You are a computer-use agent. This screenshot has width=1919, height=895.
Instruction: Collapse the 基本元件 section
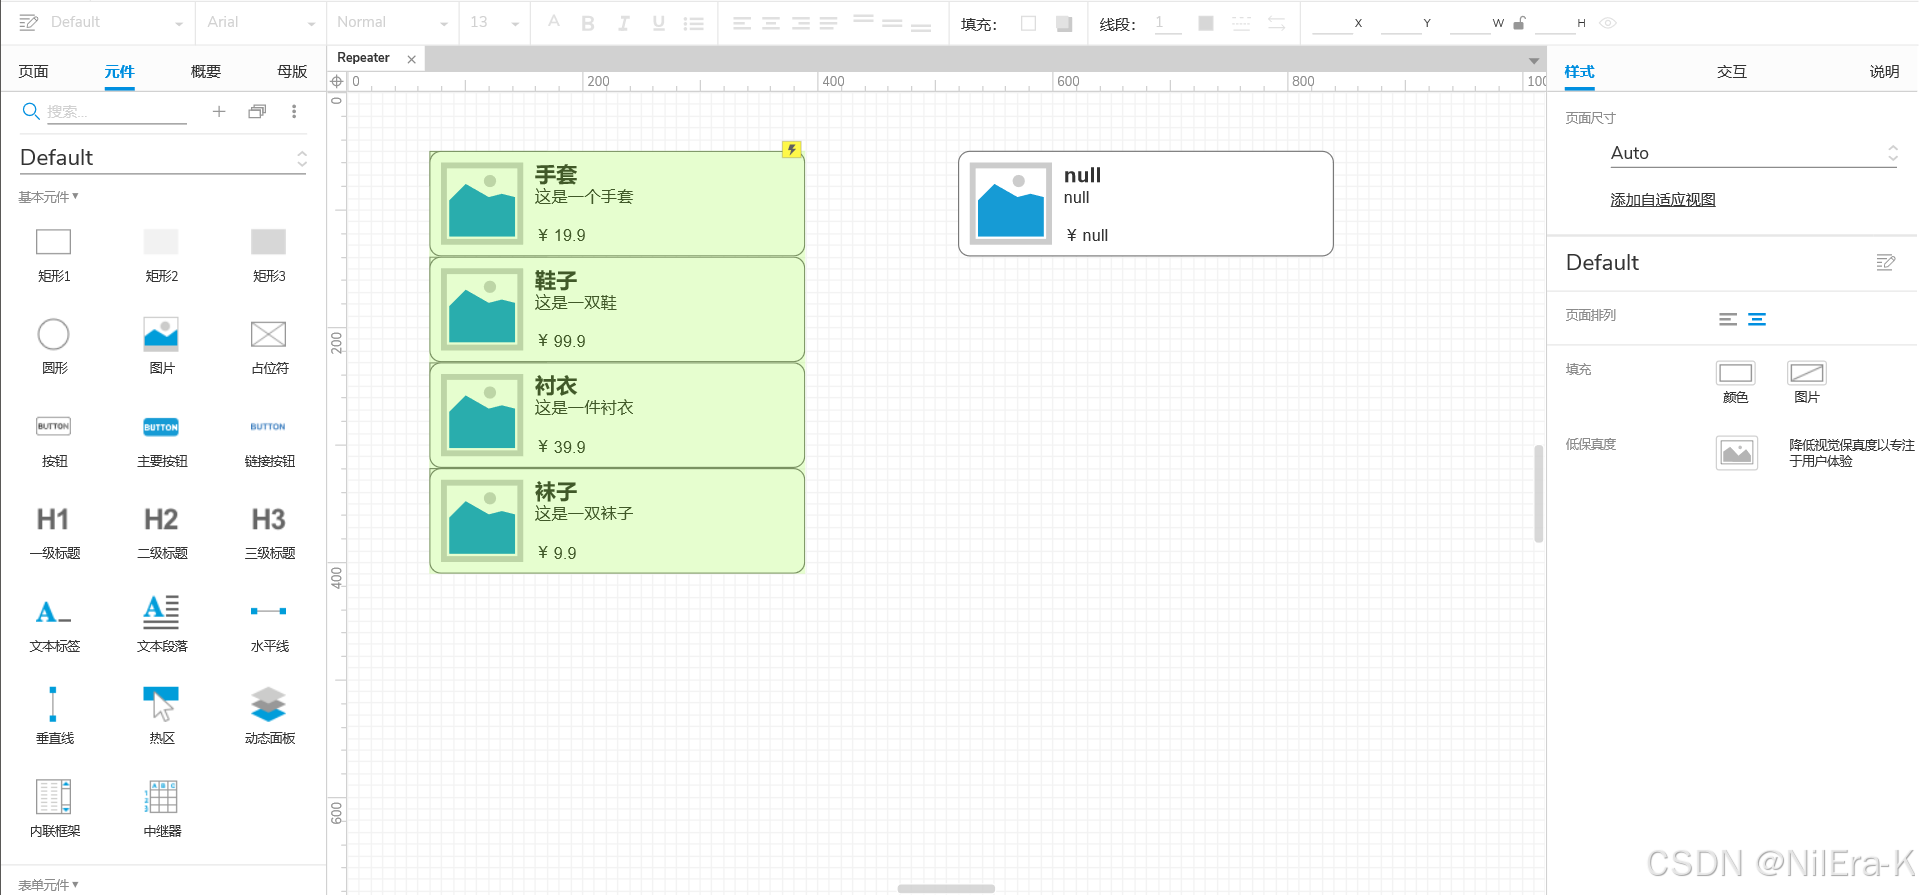pos(48,197)
